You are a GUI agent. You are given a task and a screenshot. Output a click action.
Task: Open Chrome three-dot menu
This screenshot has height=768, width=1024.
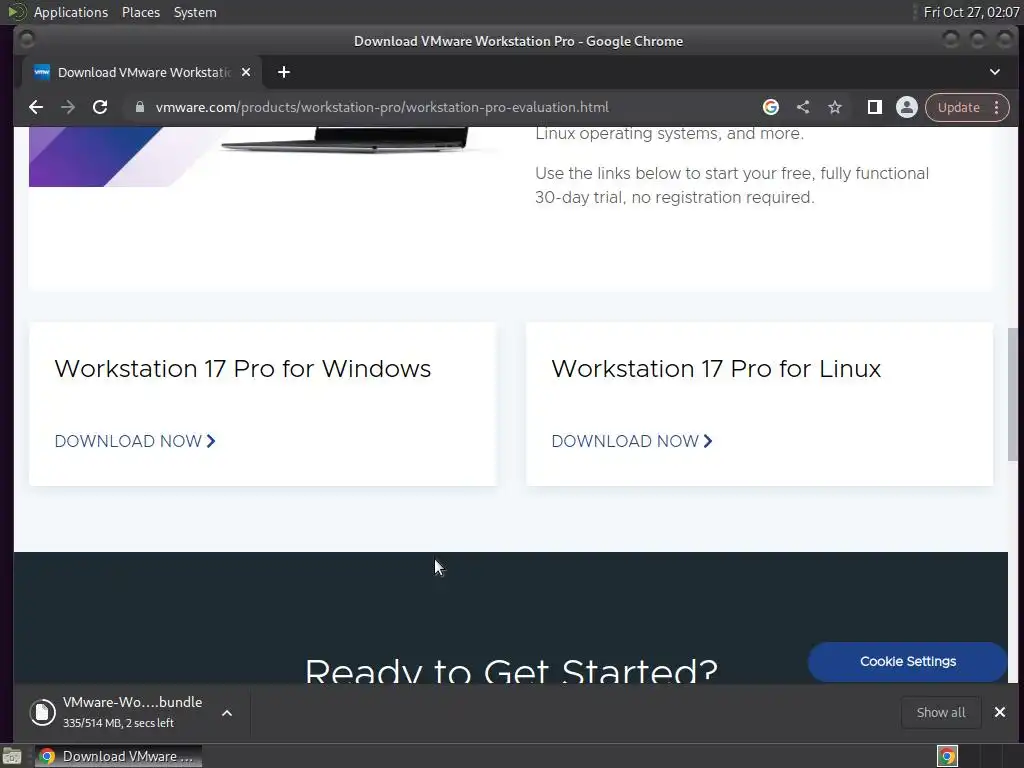click(x=997, y=107)
